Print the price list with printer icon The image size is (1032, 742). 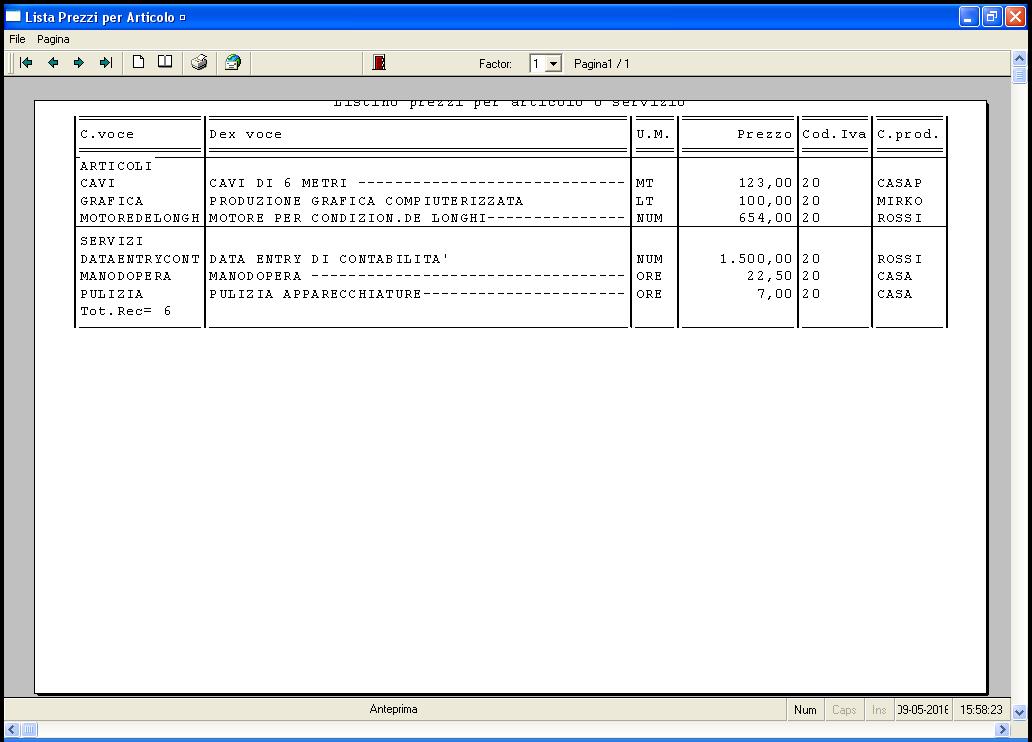pyautogui.click(x=199, y=63)
